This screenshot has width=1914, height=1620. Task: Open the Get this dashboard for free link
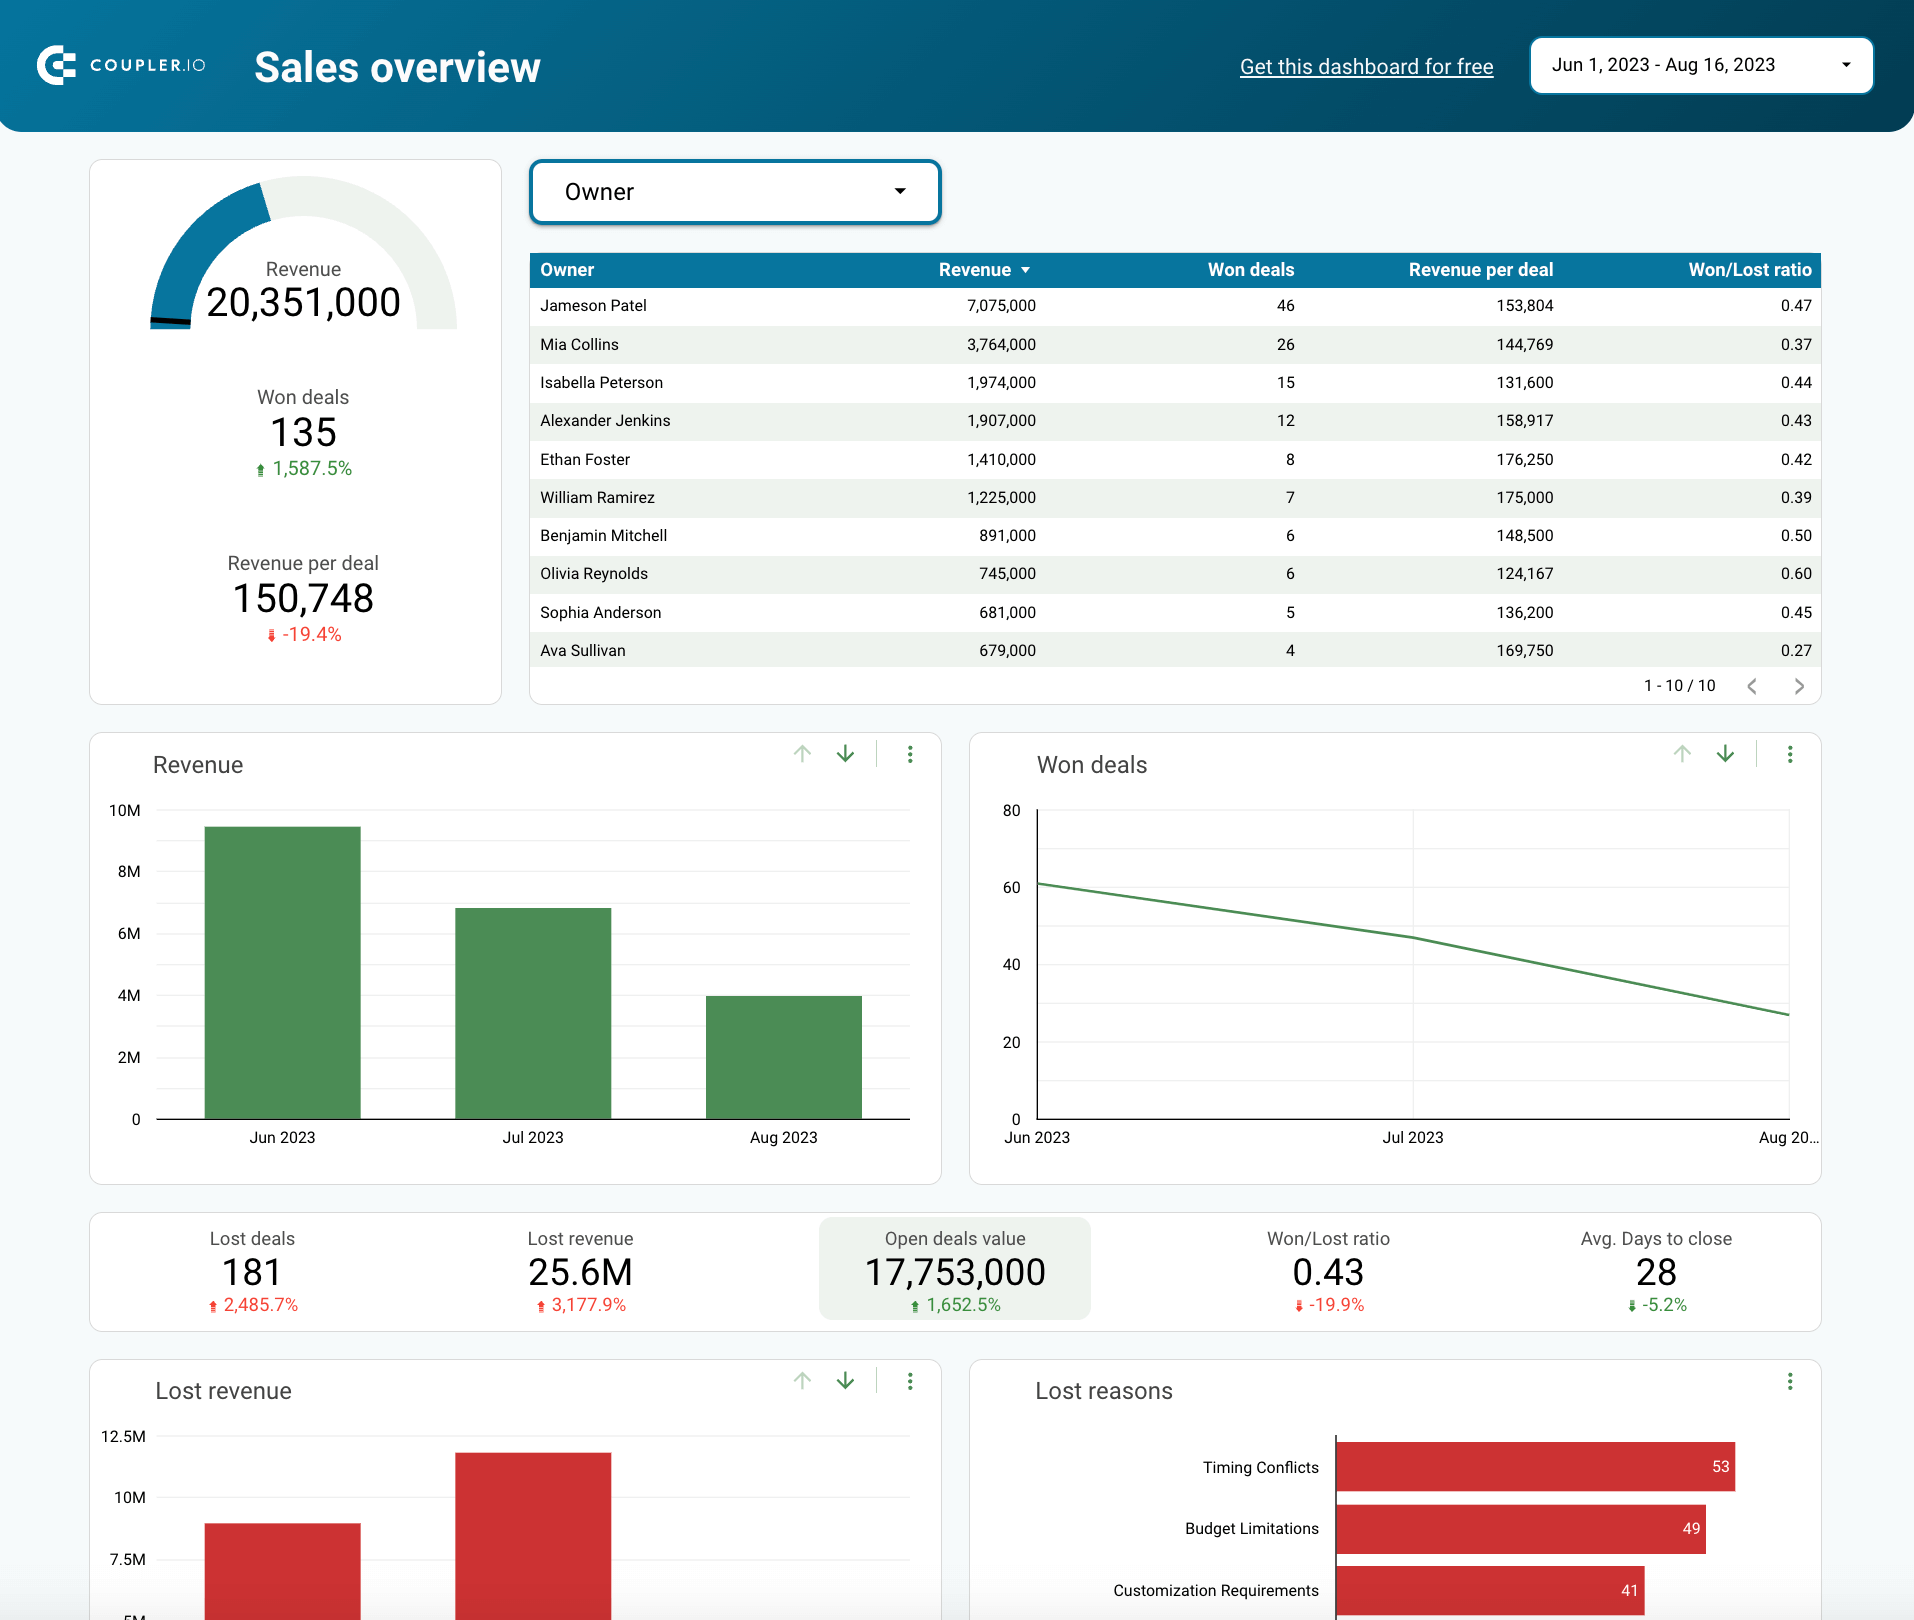tap(1366, 66)
